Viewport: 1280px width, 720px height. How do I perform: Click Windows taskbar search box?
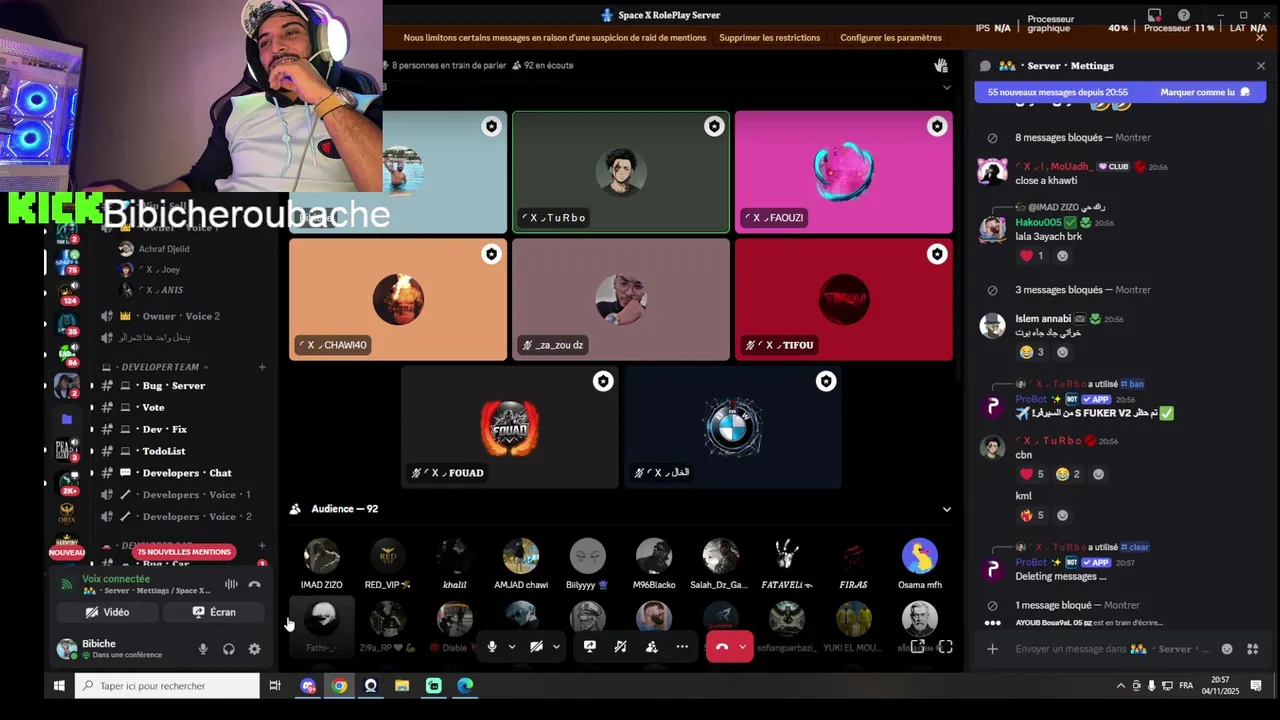point(167,686)
